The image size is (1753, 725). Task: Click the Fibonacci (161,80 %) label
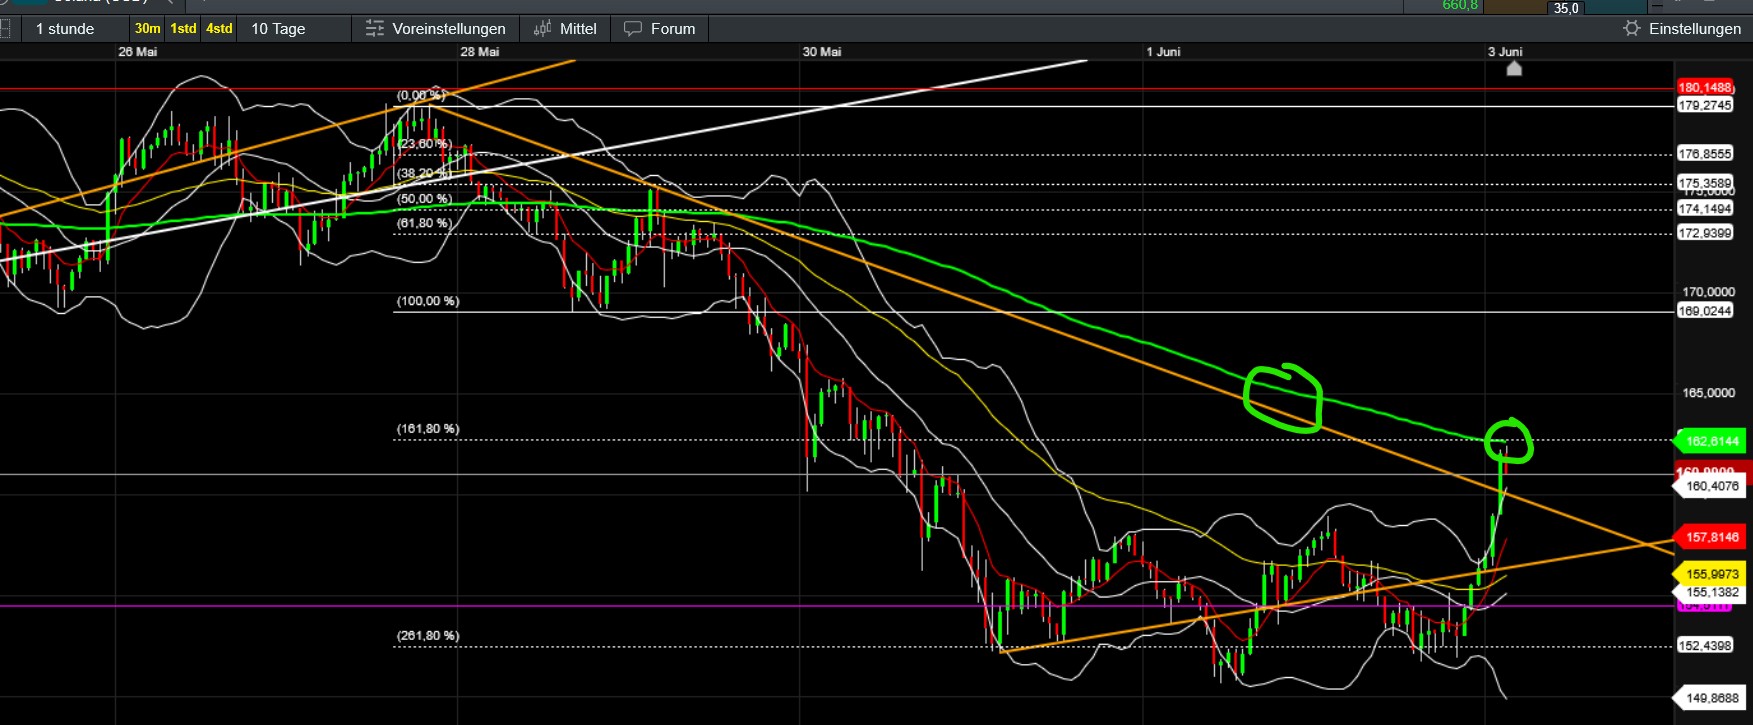428,429
